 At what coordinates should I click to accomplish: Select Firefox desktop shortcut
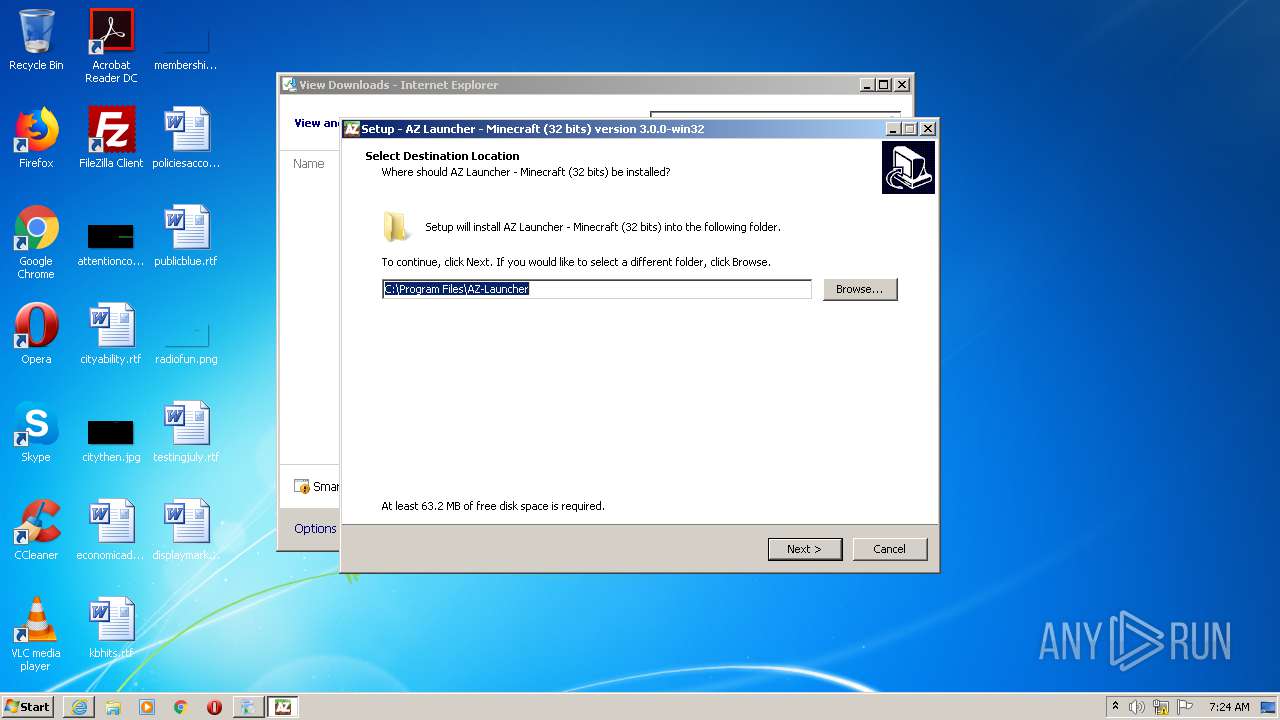(36, 138)
